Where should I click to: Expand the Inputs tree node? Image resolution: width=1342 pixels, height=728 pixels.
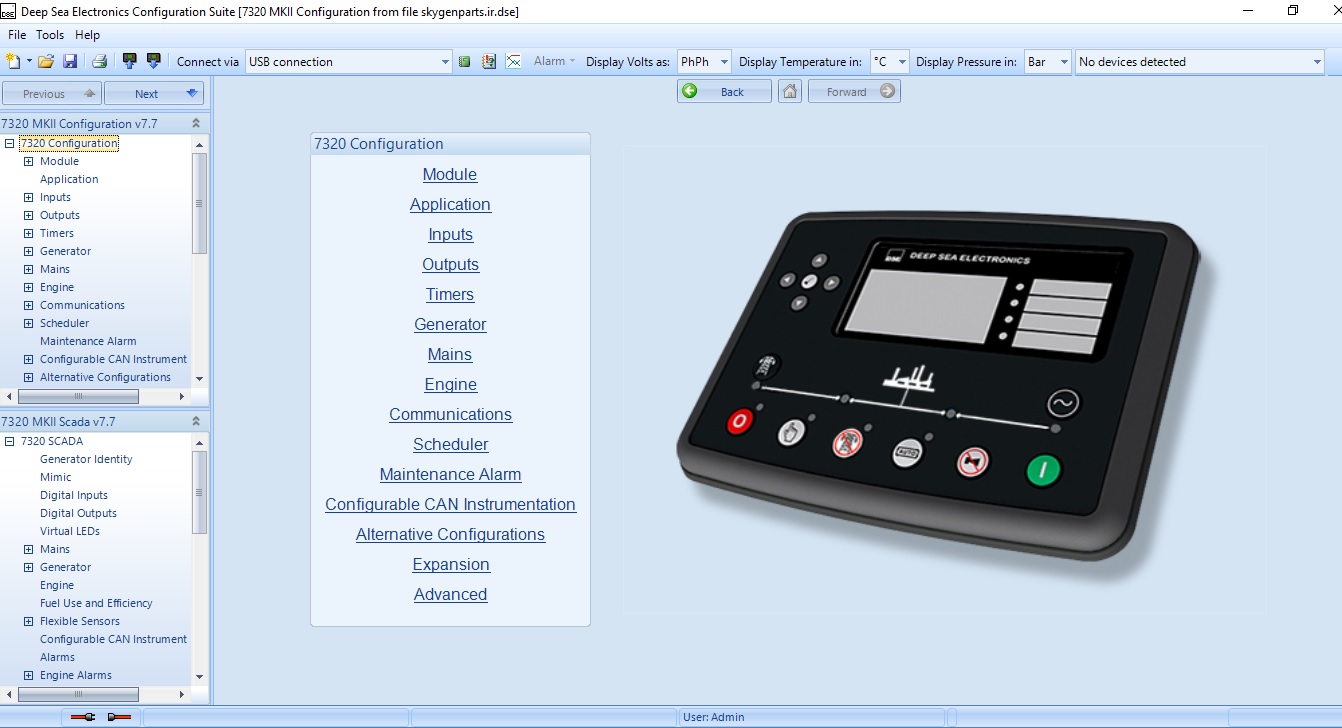tap(29, 197)
